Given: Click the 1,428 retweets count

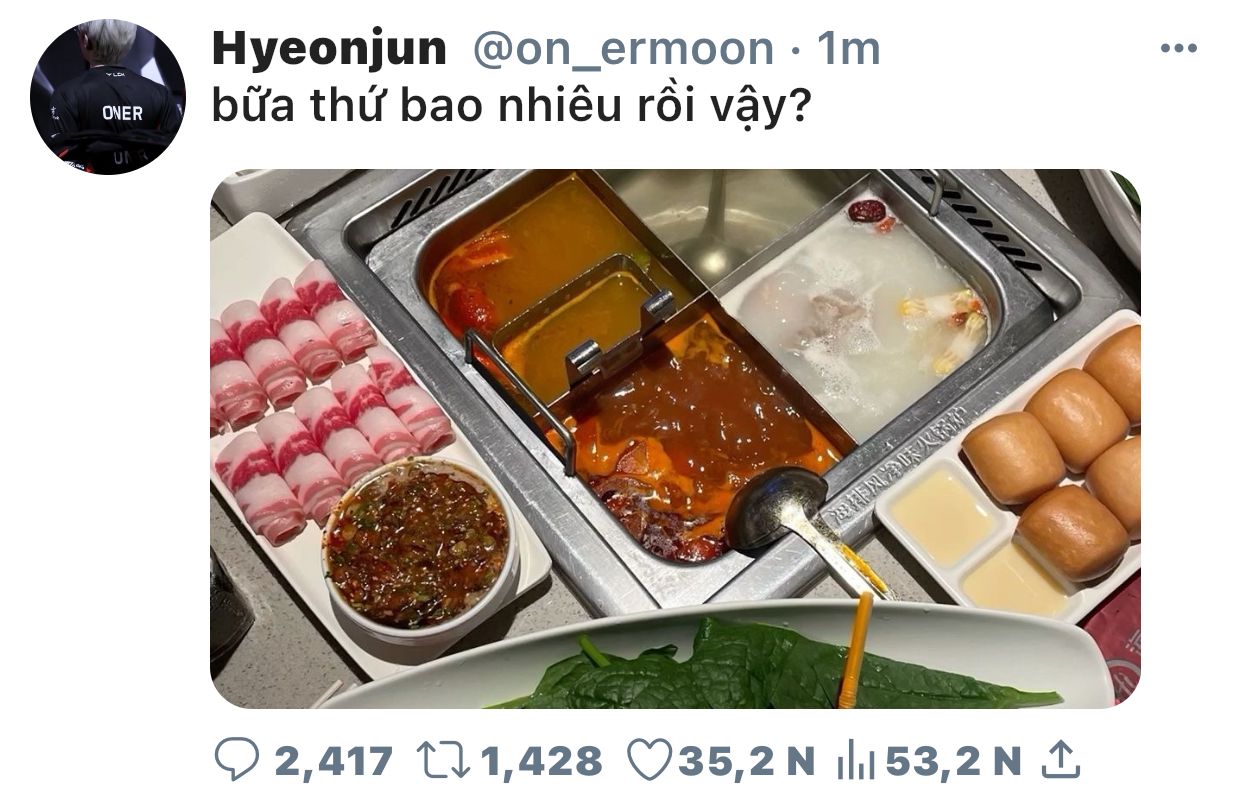Looking at the screenshot, I should pyautogui.click(x=542, y=762).
